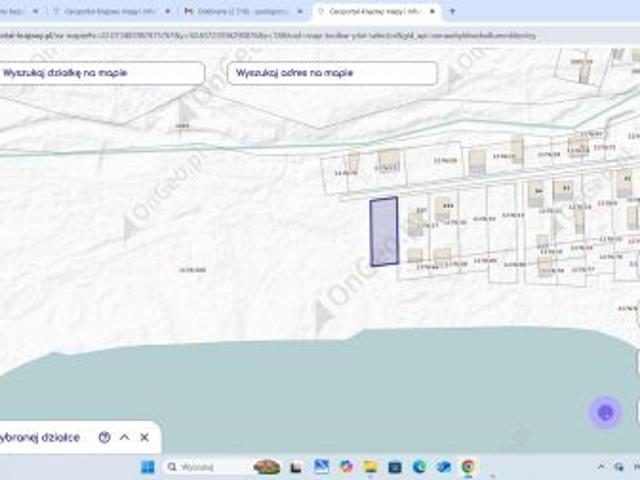This screenshot has width=640, height=480.
Task: Switch to the second Geoportal Krajowy tab
Action: click(x=108, y=11)
